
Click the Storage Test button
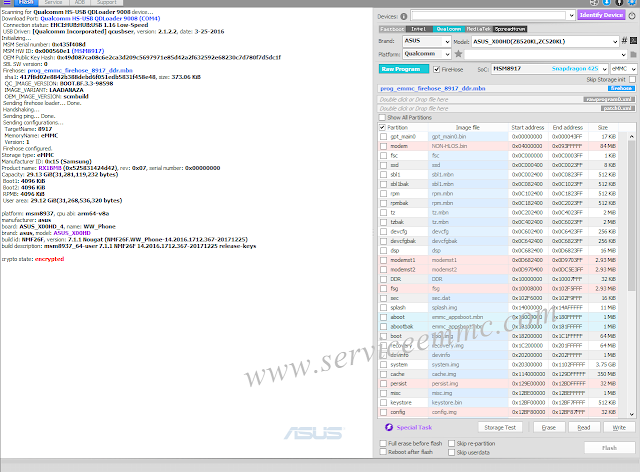(500, 427)
